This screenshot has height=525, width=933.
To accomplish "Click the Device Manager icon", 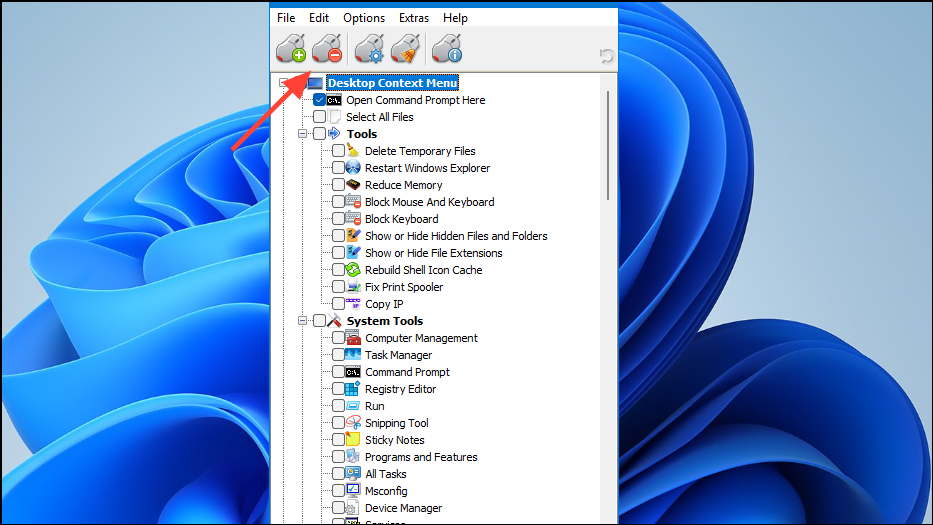I will [353, 508].
